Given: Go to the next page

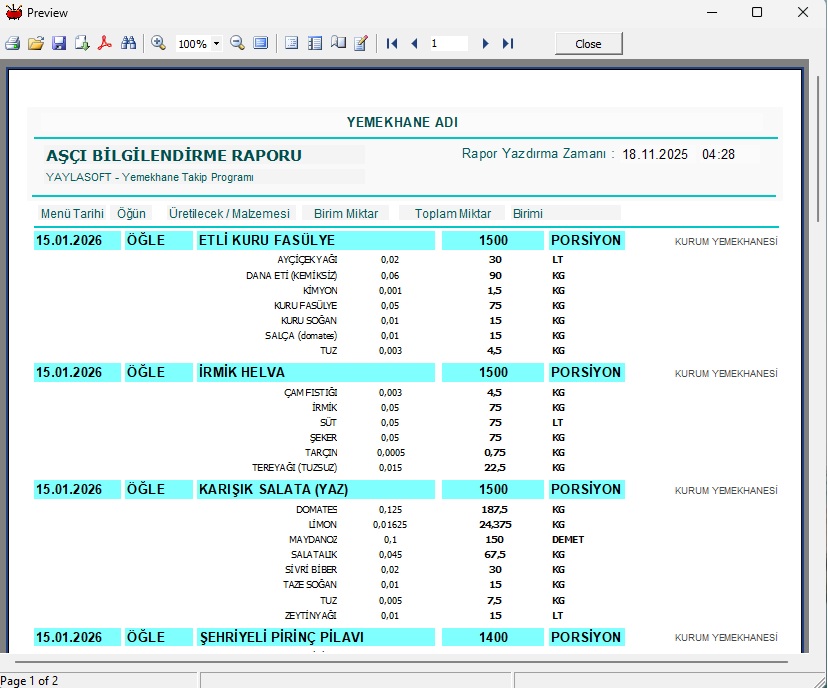Looking at the screenshot, I should [486, 44].
